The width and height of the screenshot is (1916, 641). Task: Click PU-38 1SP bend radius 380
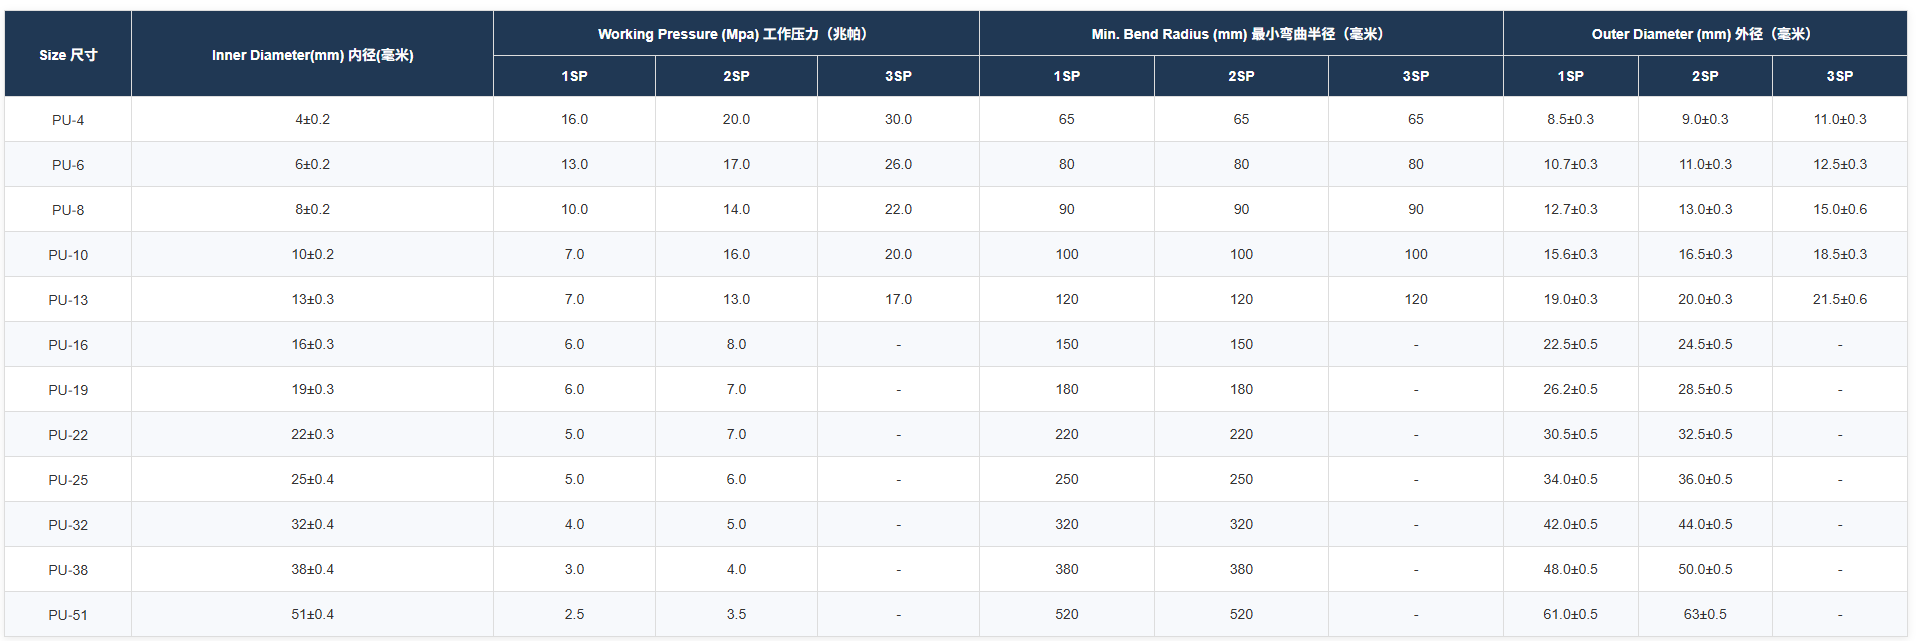tap(1067, 569)
